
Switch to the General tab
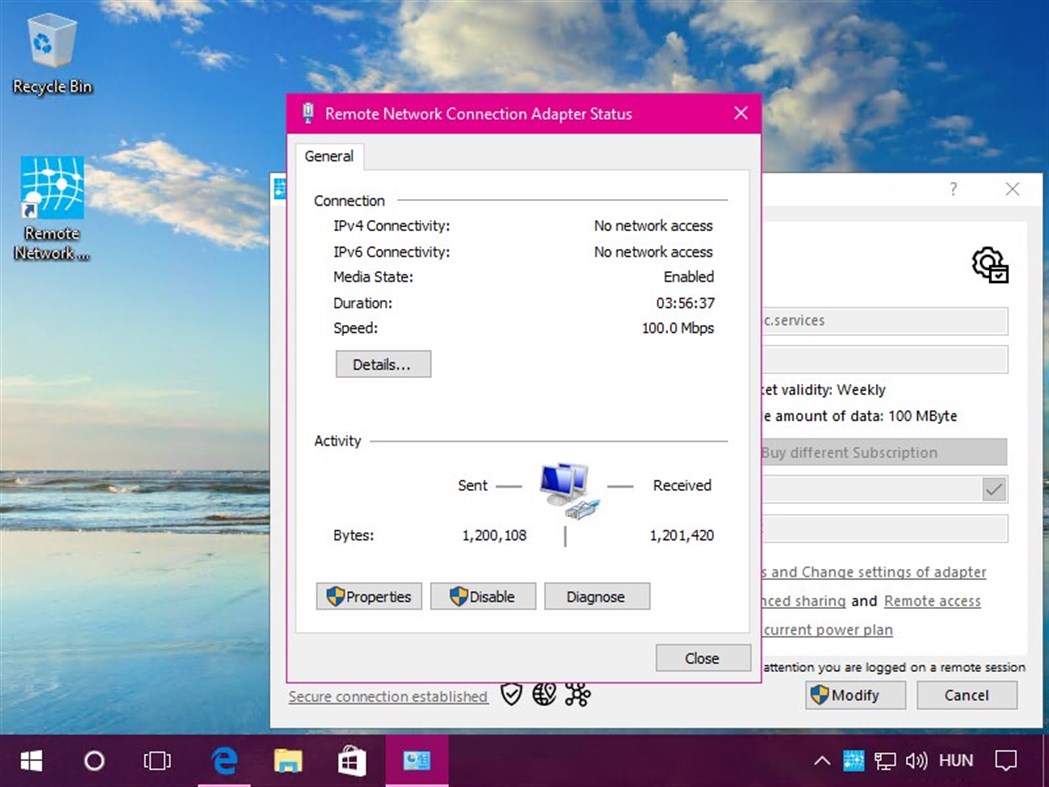329,156
